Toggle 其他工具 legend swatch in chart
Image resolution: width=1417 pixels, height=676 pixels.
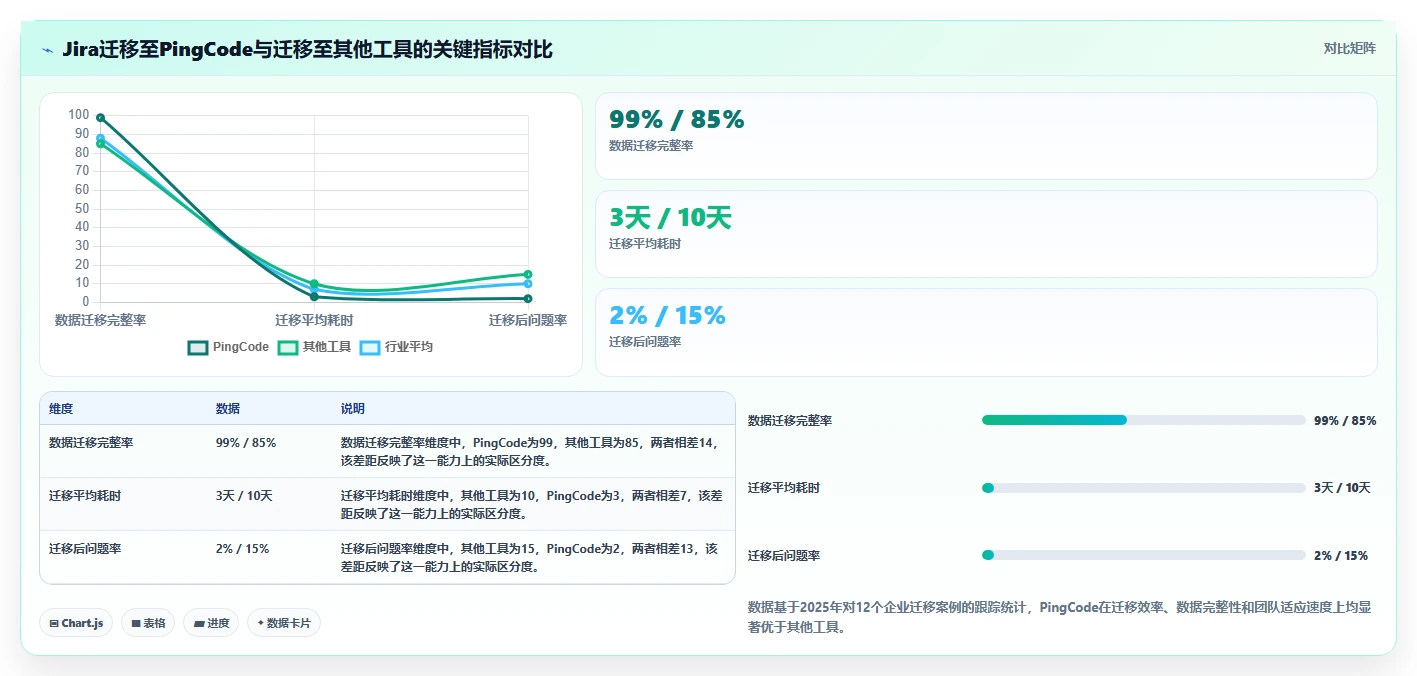tap(288, 347)
